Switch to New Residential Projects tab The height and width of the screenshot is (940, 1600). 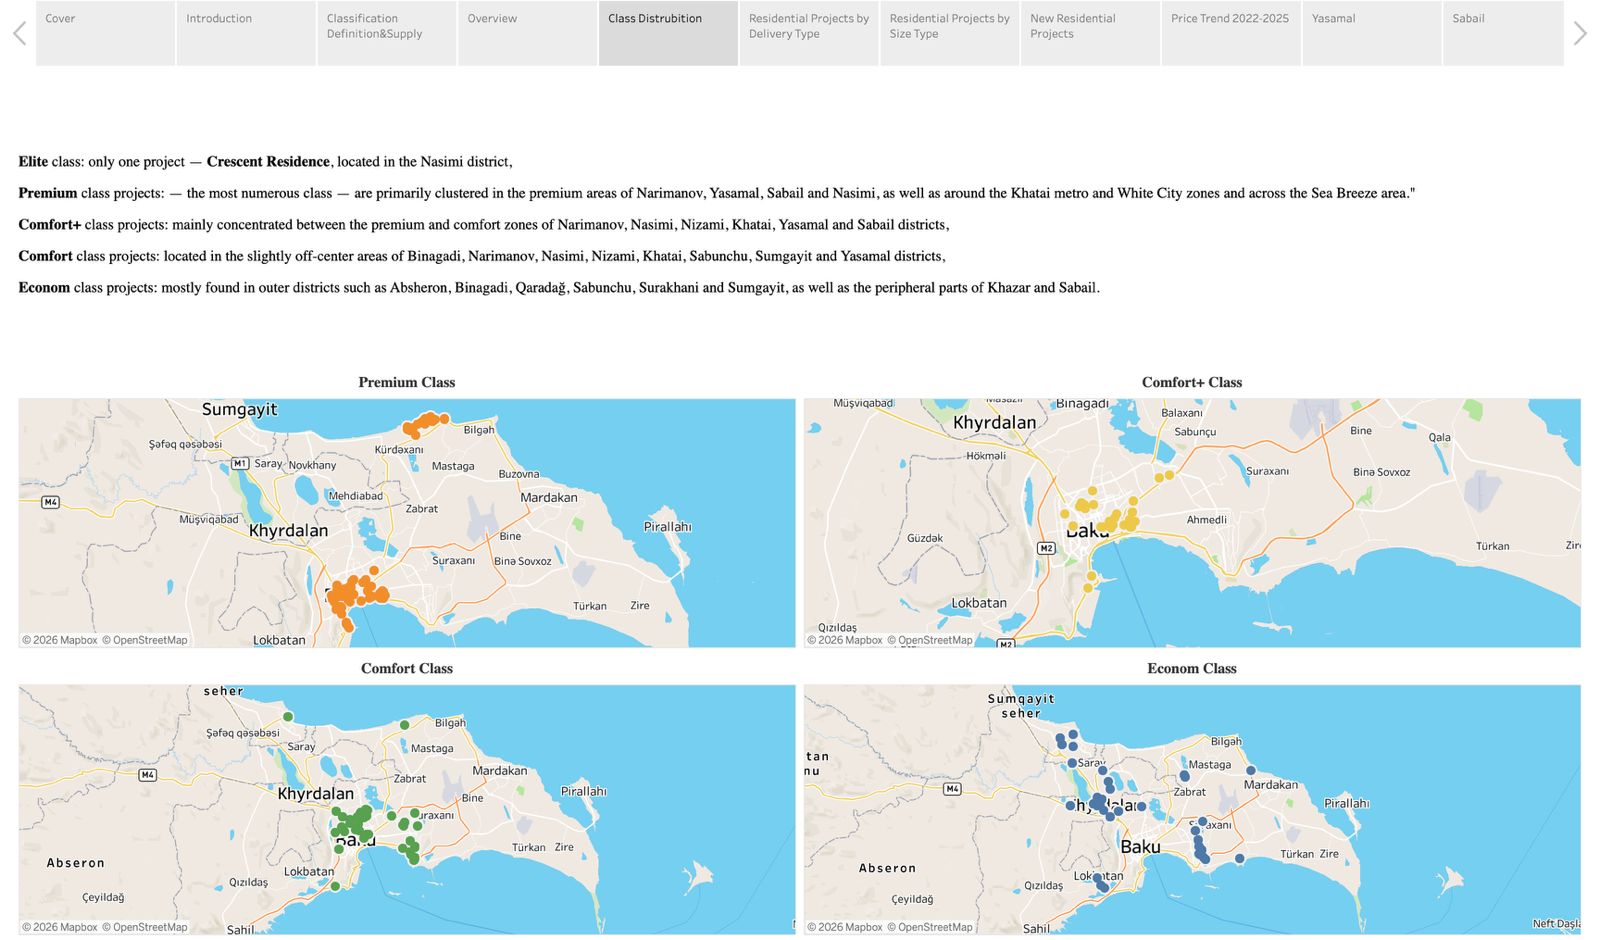click(1090, 33)
